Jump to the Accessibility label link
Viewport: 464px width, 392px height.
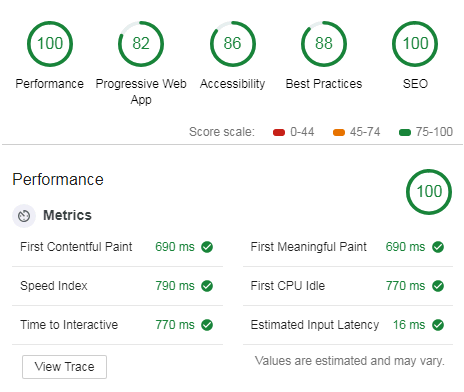(x=233, y=84)
